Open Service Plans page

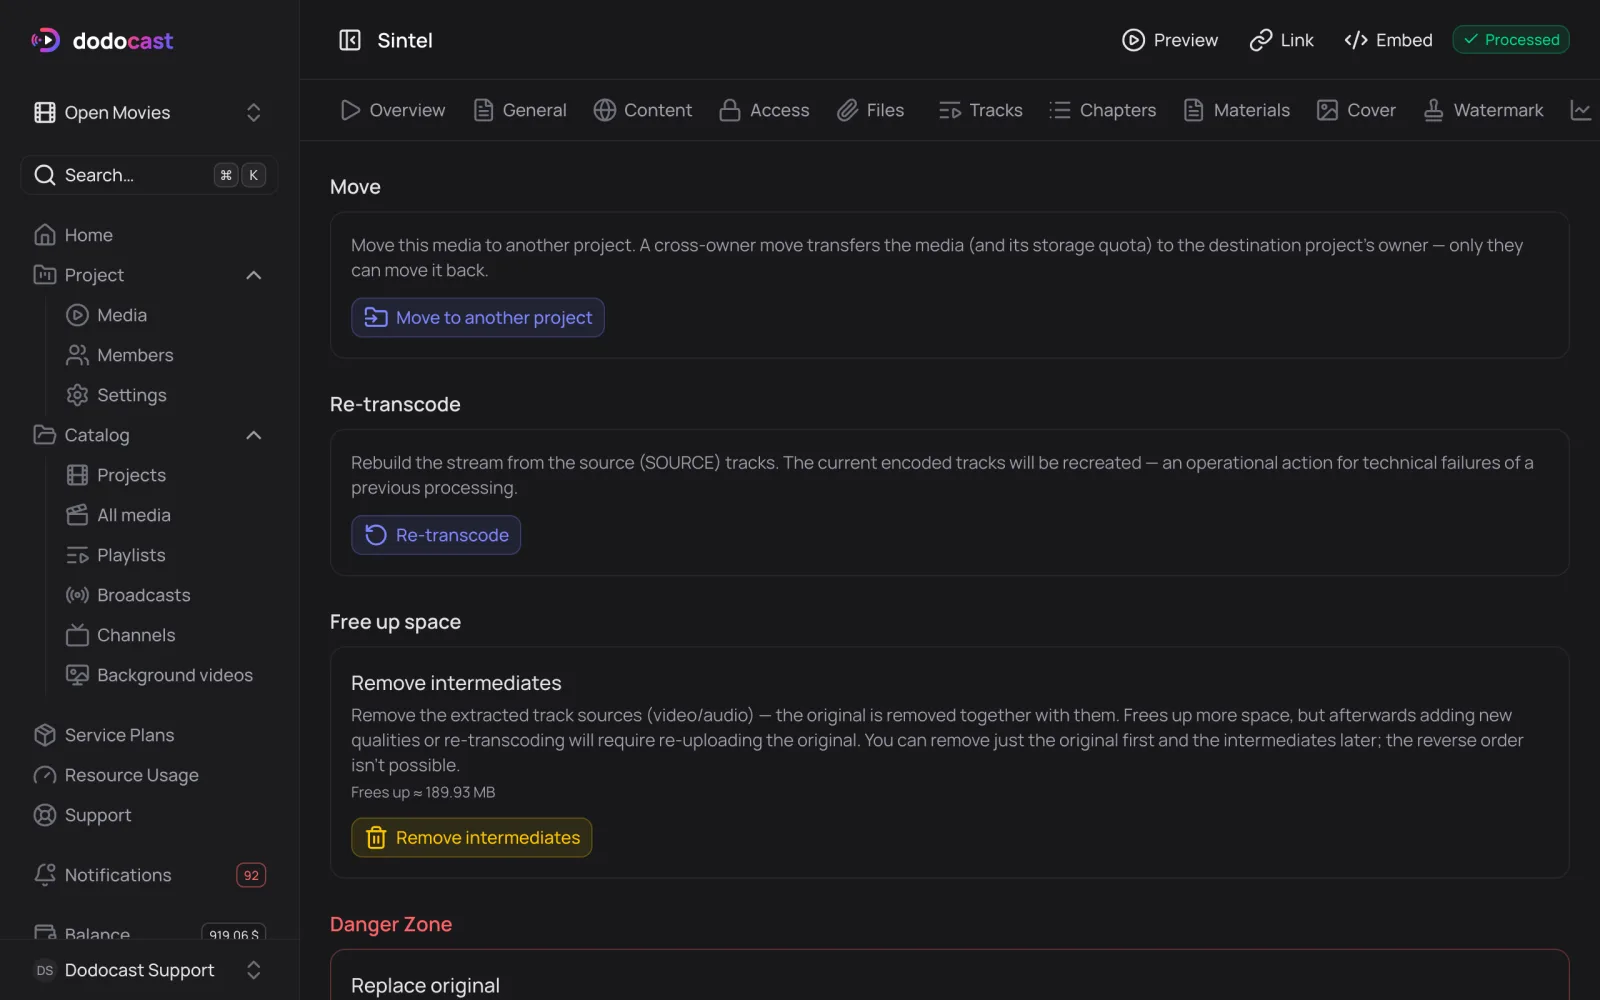[149, 735]
